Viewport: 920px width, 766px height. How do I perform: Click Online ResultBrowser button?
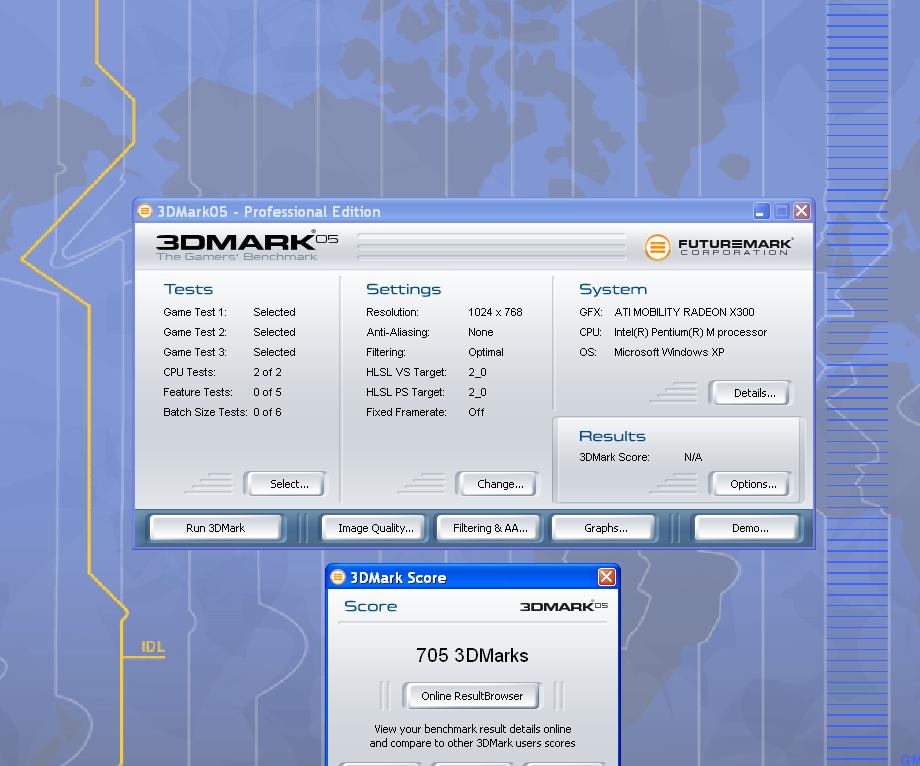(472, 696)
